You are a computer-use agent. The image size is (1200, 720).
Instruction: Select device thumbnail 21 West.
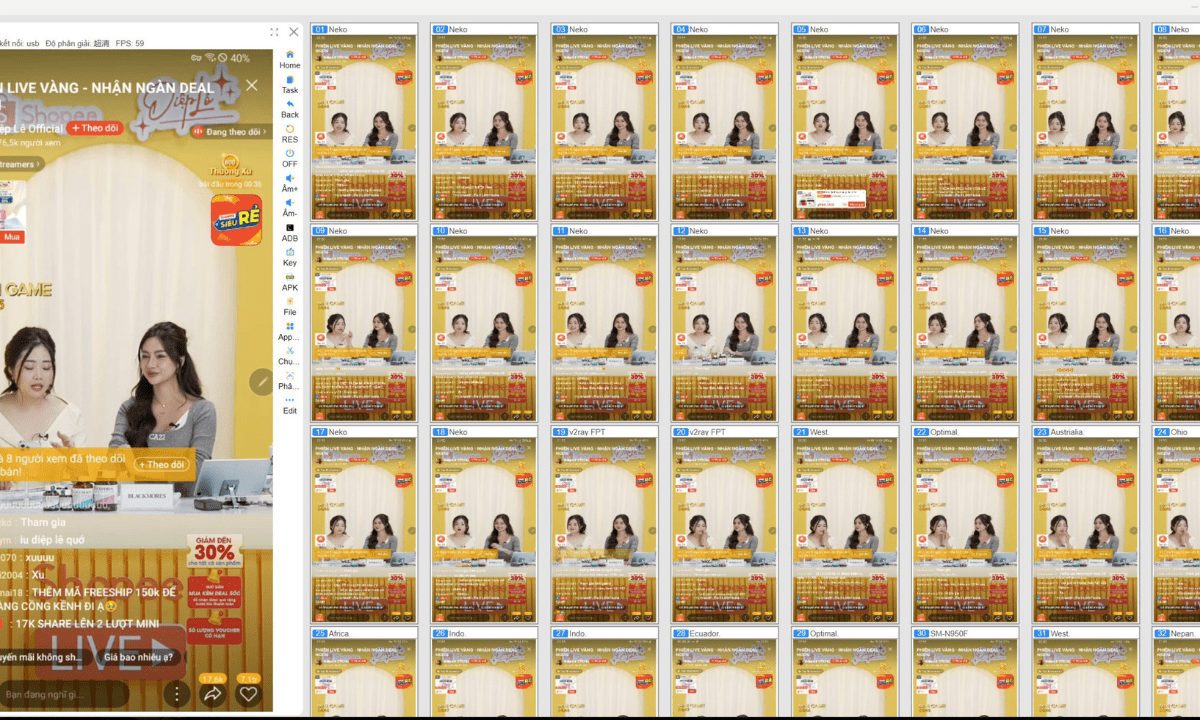pyautogui.click(x=845, y=525)
